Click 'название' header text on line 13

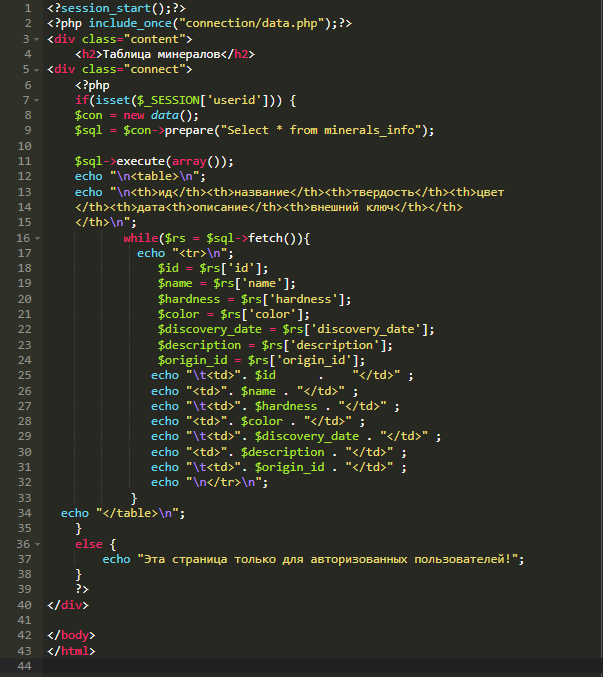tap(262, 192)
